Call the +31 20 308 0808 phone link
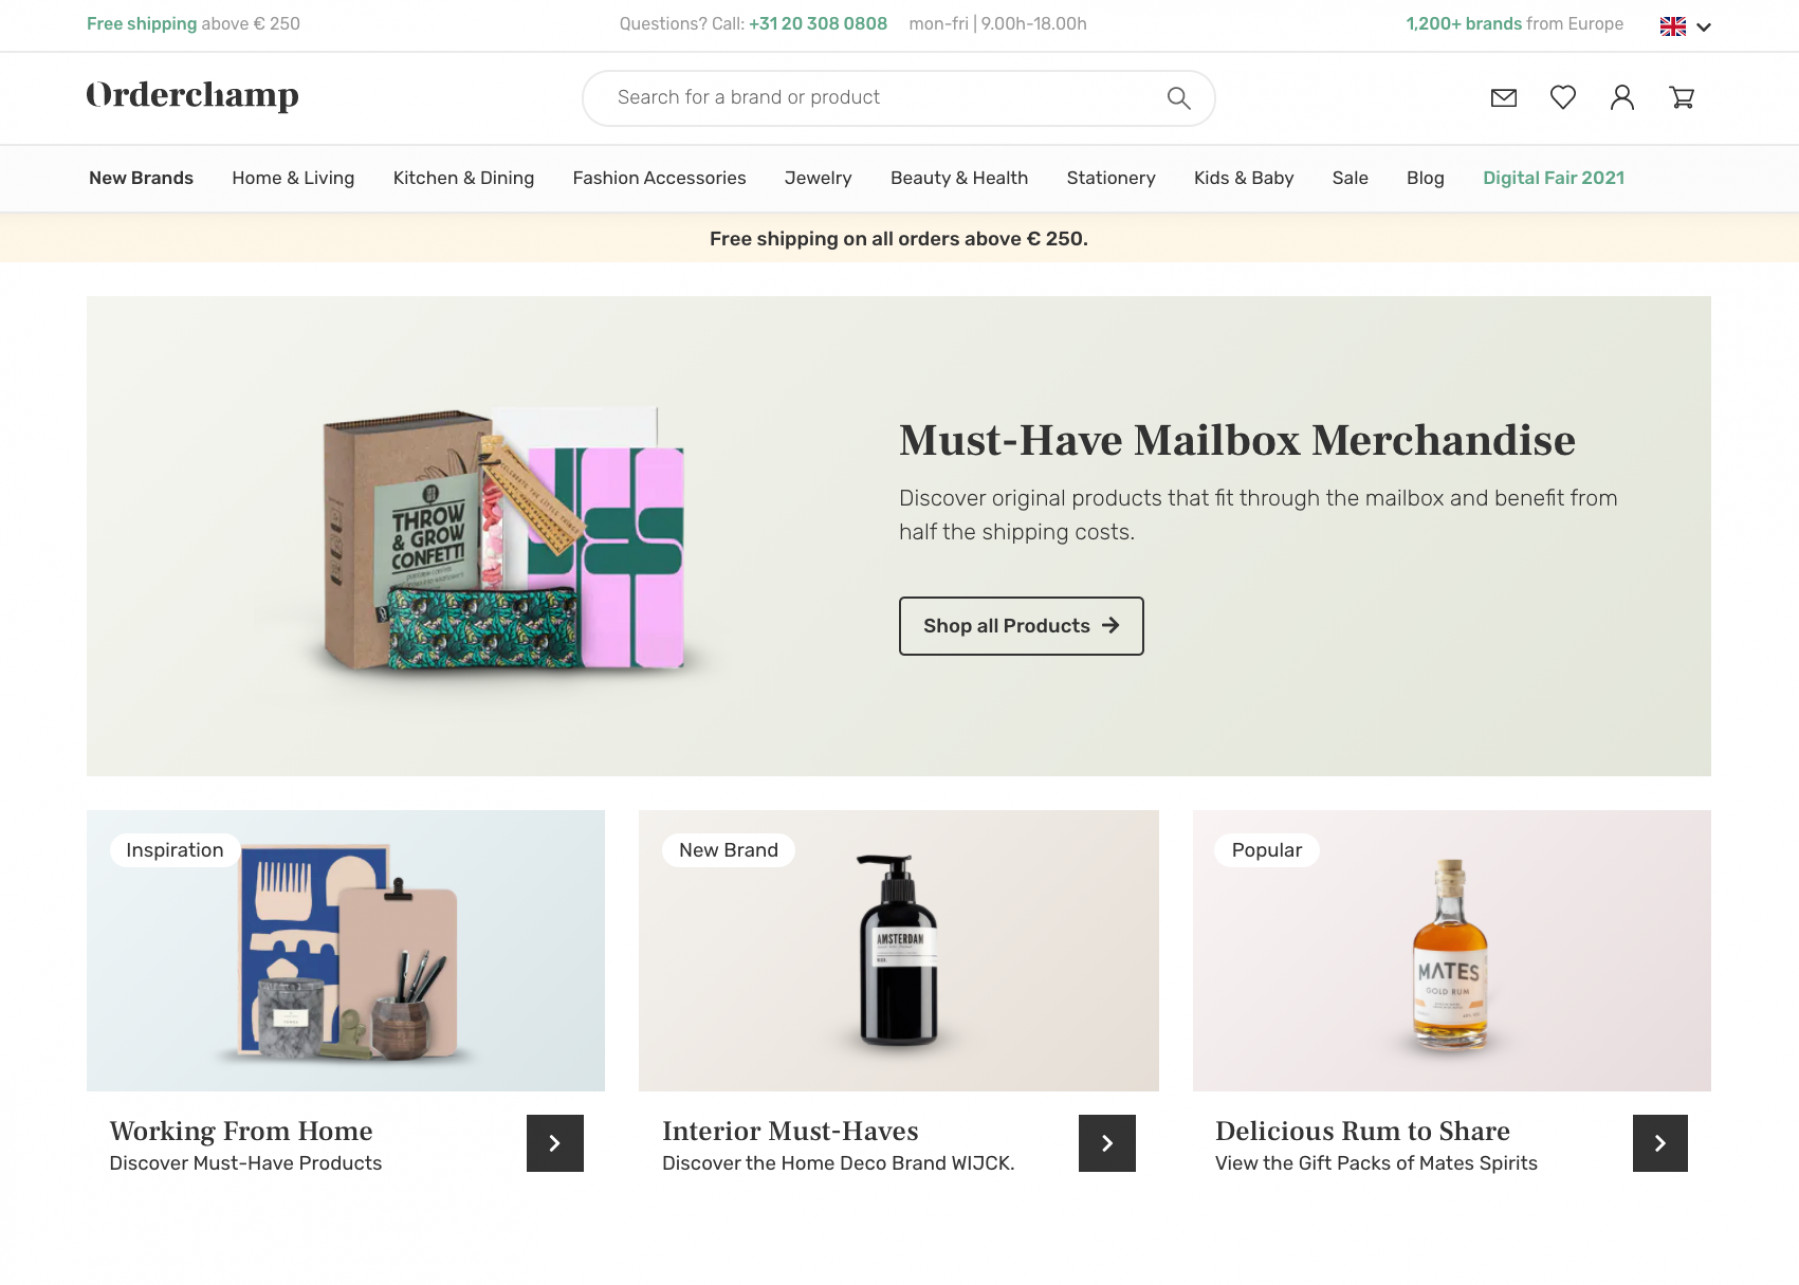1799x1285 pixels. tap(817, 24)
